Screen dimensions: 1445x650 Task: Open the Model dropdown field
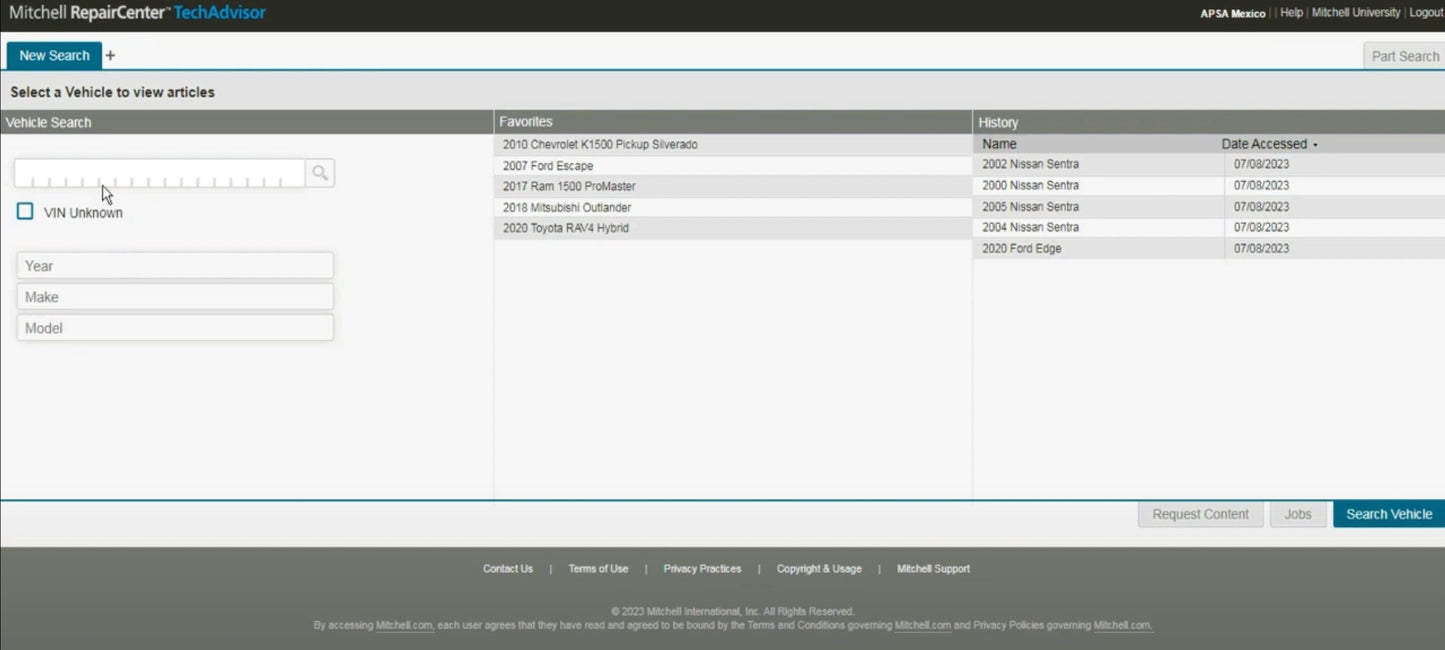click(x=175, y=328)
